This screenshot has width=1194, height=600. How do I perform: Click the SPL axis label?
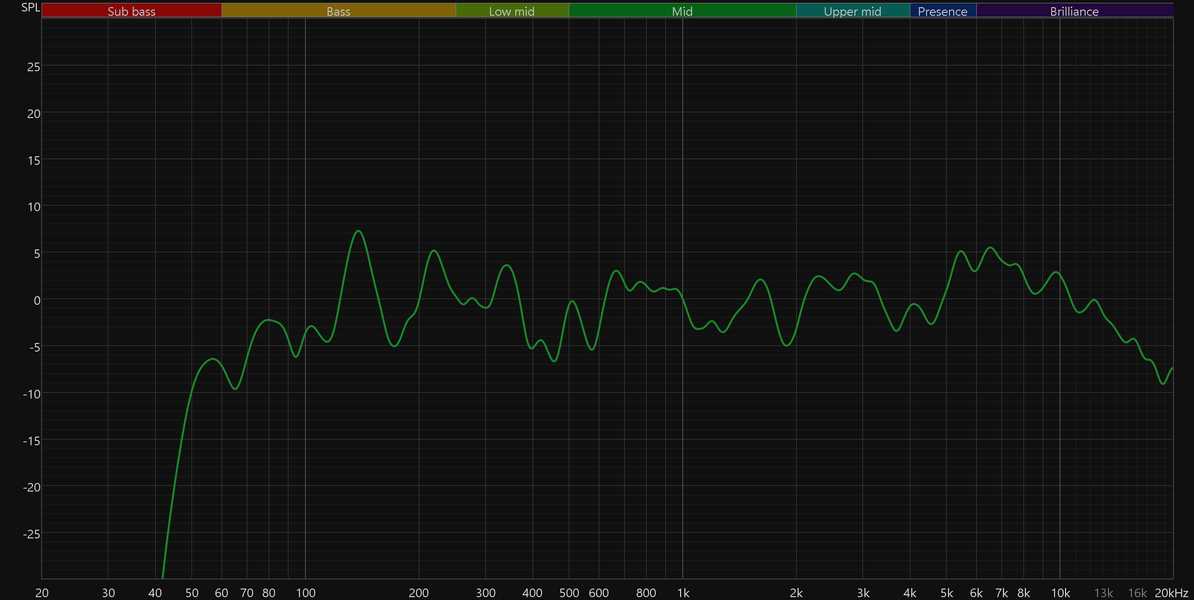pyautogui.click(x=30, y=8)
